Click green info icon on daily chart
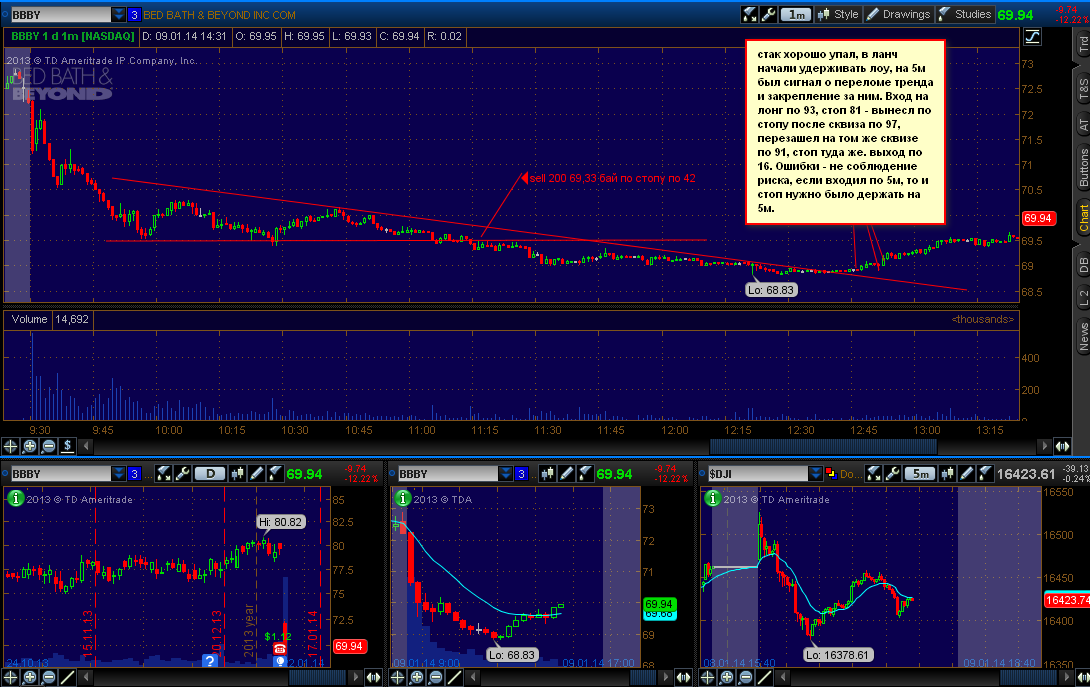The height and width of the screenshot is (687, 1090). pyautogui.click(x=15, y=498)
